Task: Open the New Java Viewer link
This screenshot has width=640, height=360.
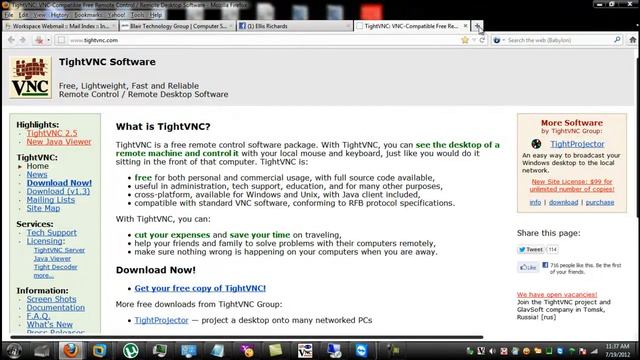Action: pos(59,142)
